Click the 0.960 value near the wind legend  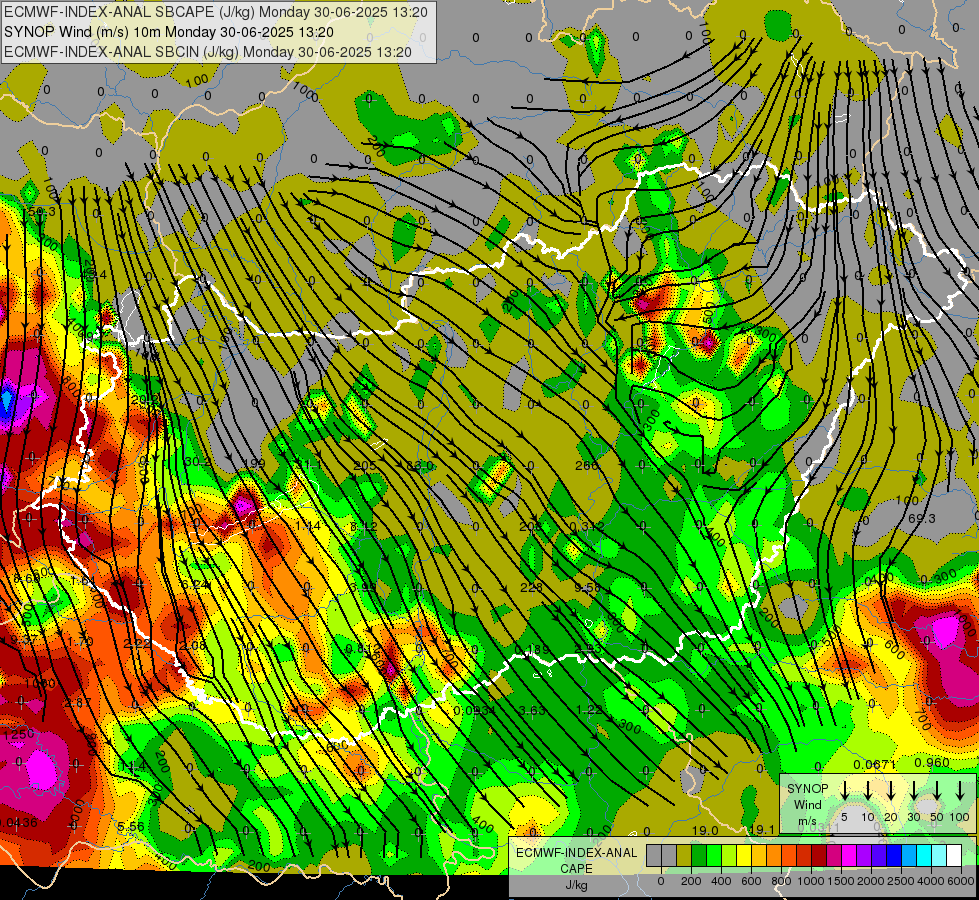pyautogui.click(x=932, y=763)
